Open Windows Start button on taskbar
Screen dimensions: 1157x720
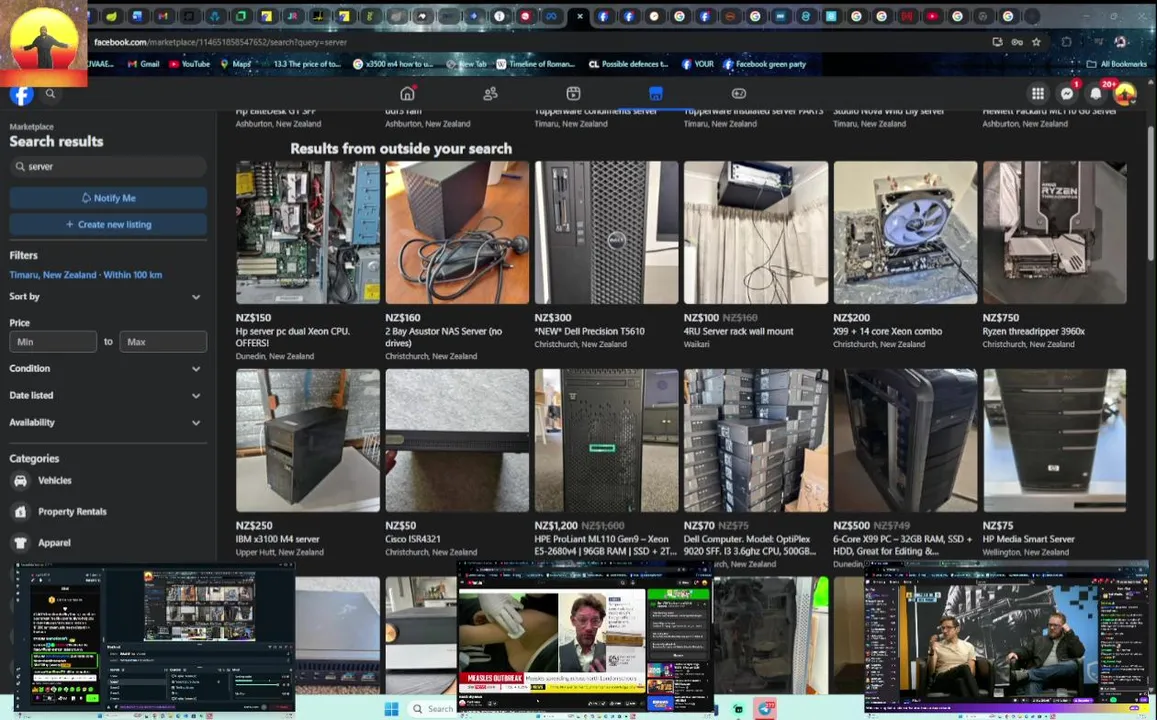(x=391, y=709)
